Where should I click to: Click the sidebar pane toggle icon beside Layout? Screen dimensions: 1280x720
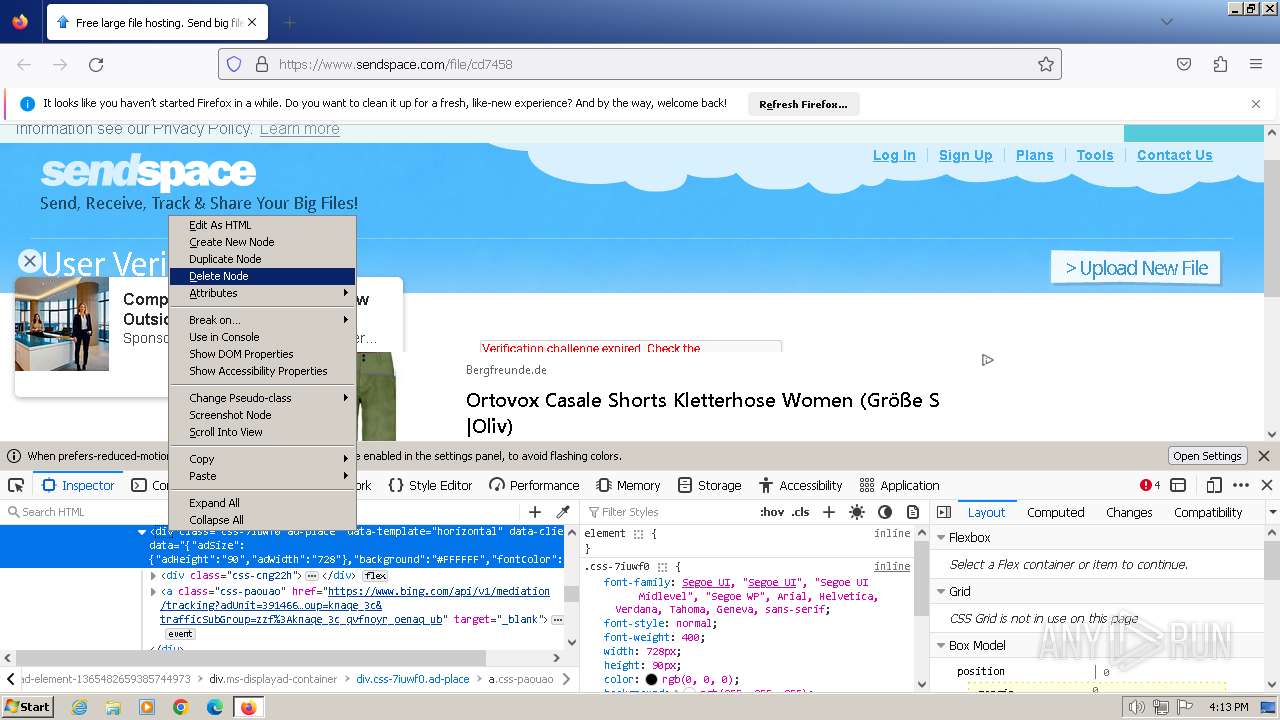click(x=943, y=512)
